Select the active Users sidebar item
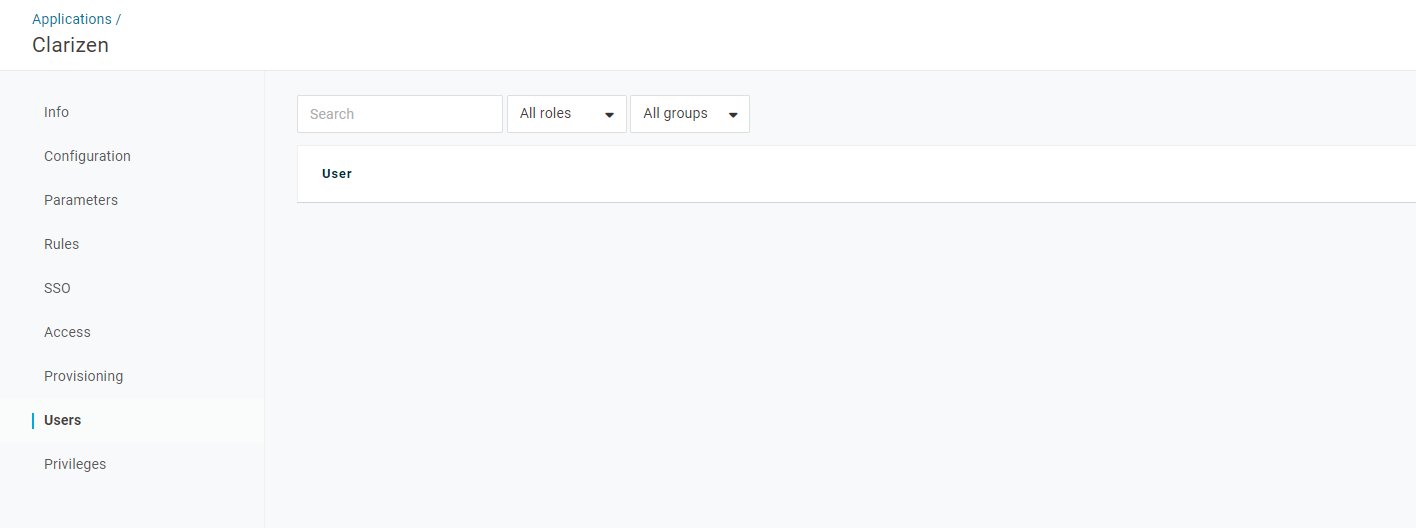The height and width of the screenshot is (528, 1416). 62,420
